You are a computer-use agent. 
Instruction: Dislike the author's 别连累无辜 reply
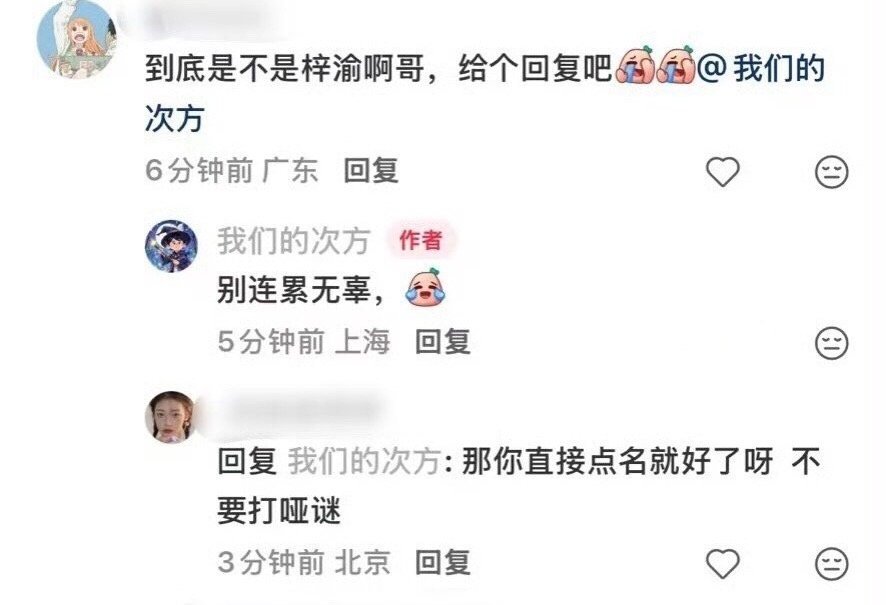[x=831, y=342]
